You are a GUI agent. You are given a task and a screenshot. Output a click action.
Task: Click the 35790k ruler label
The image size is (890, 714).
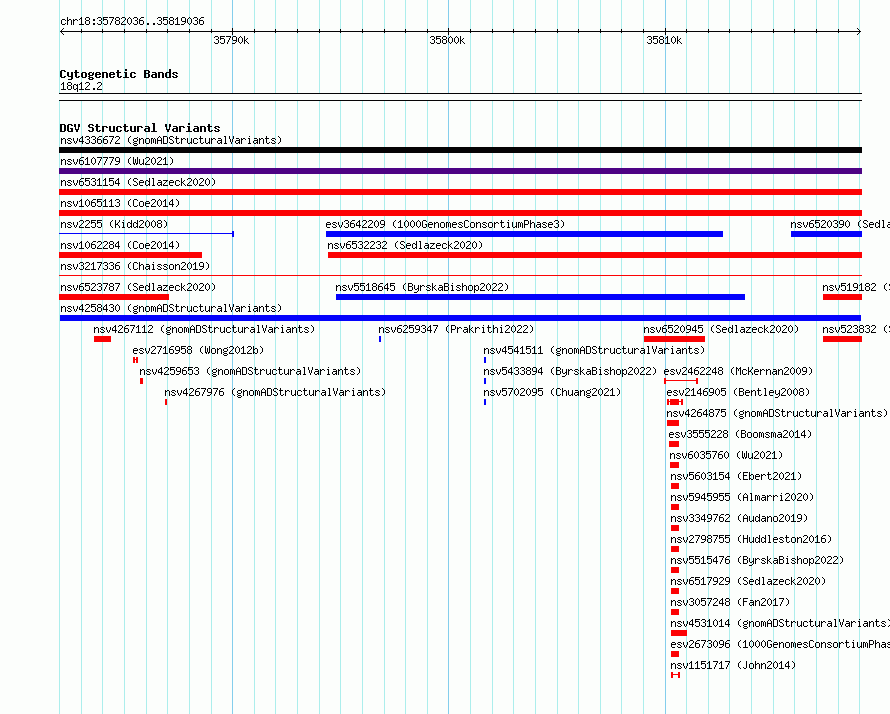pos(231,40)
